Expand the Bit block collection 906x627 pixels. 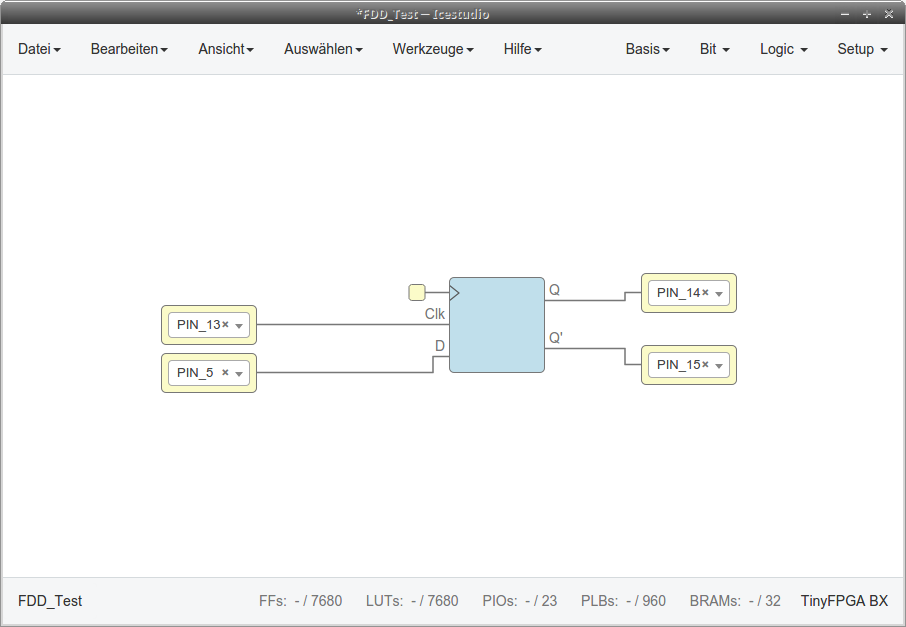tap(713, 48)
